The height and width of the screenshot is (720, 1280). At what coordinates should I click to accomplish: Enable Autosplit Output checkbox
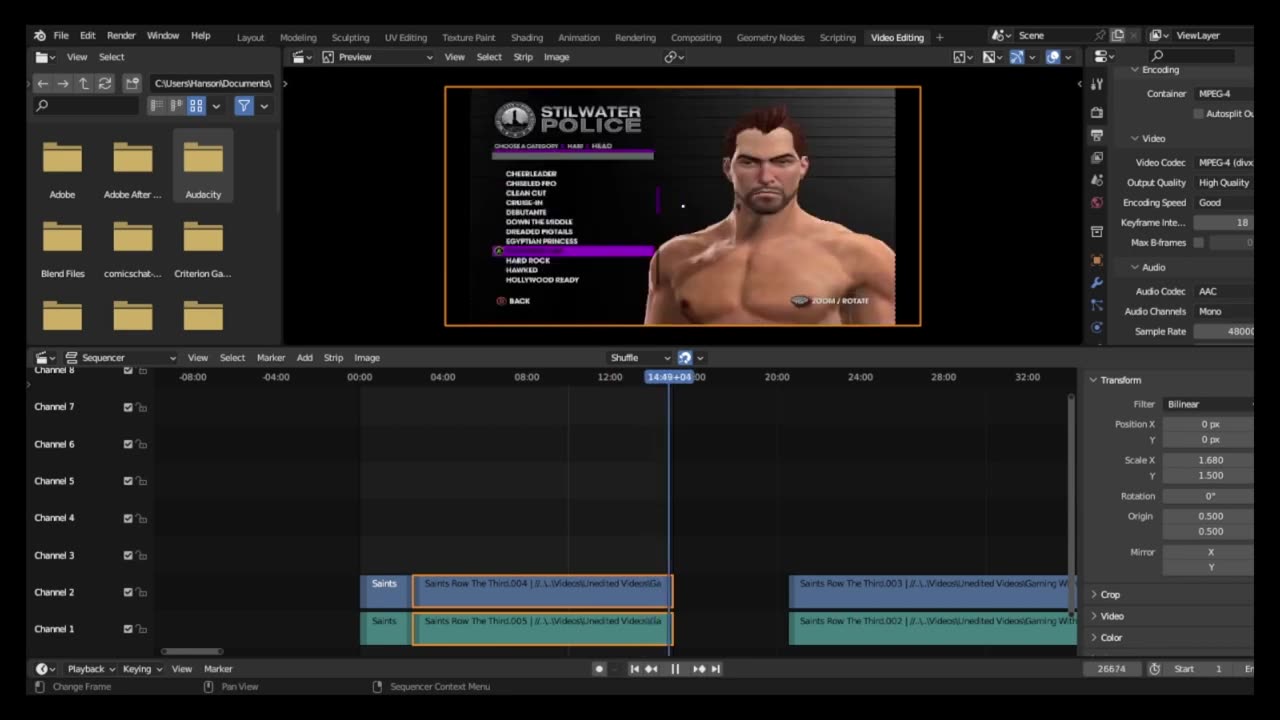tap(1199, 113)
